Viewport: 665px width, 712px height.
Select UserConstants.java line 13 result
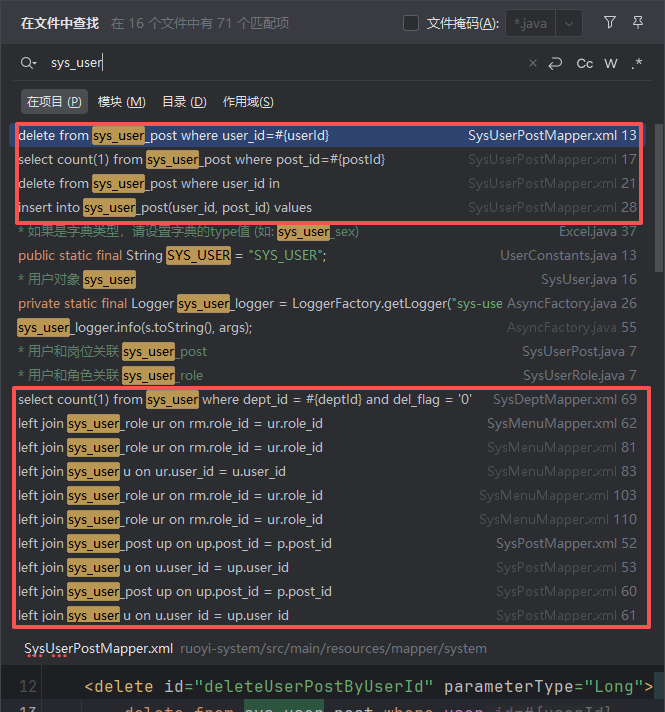pyautogui.click(x=327, y=255)
